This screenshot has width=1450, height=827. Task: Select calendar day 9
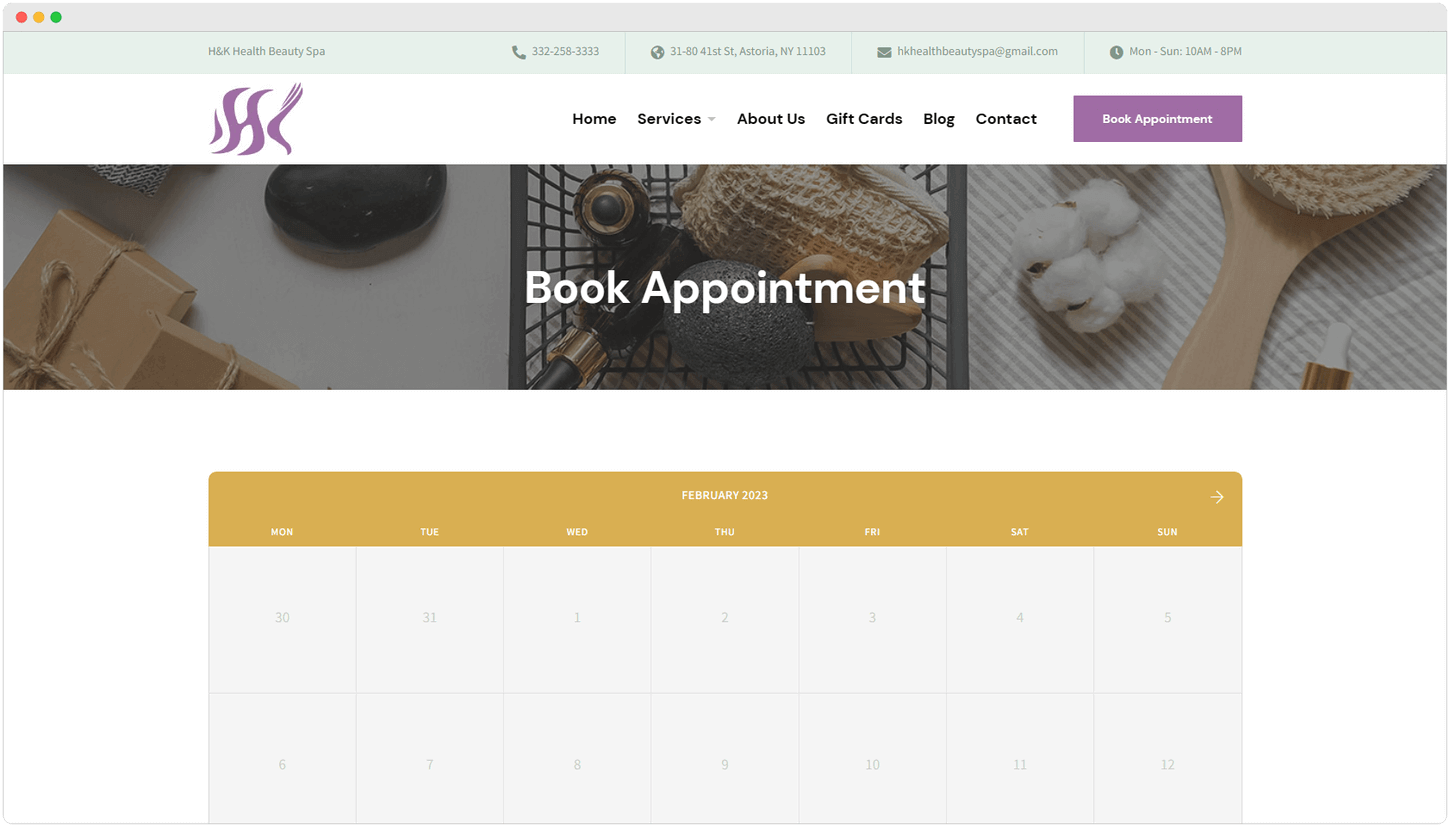tap(725, 759)
